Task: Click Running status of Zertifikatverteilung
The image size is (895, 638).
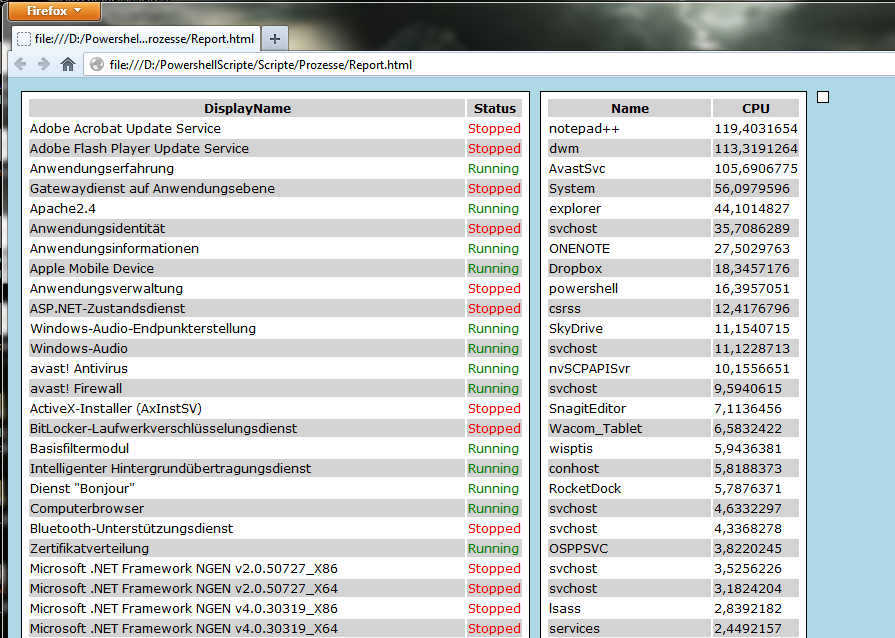Action: (493, 548)
